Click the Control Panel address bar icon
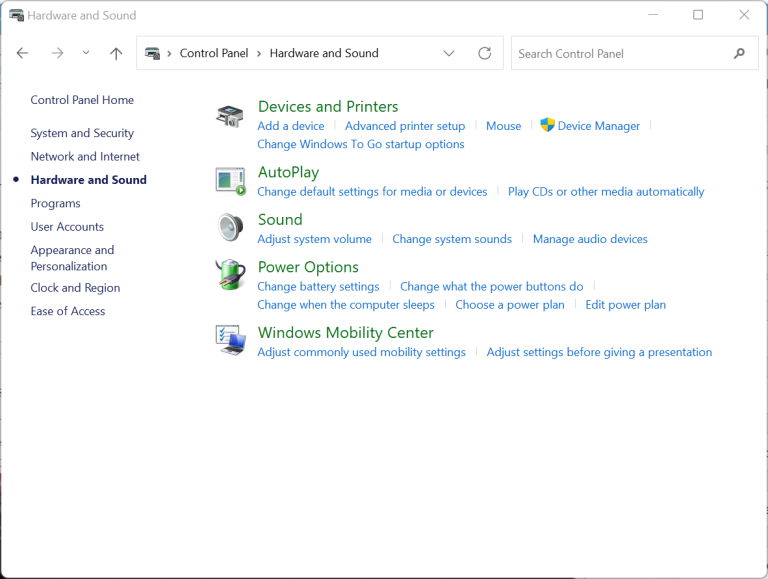This screenshot has height=579, width=768. click(152, 53)
